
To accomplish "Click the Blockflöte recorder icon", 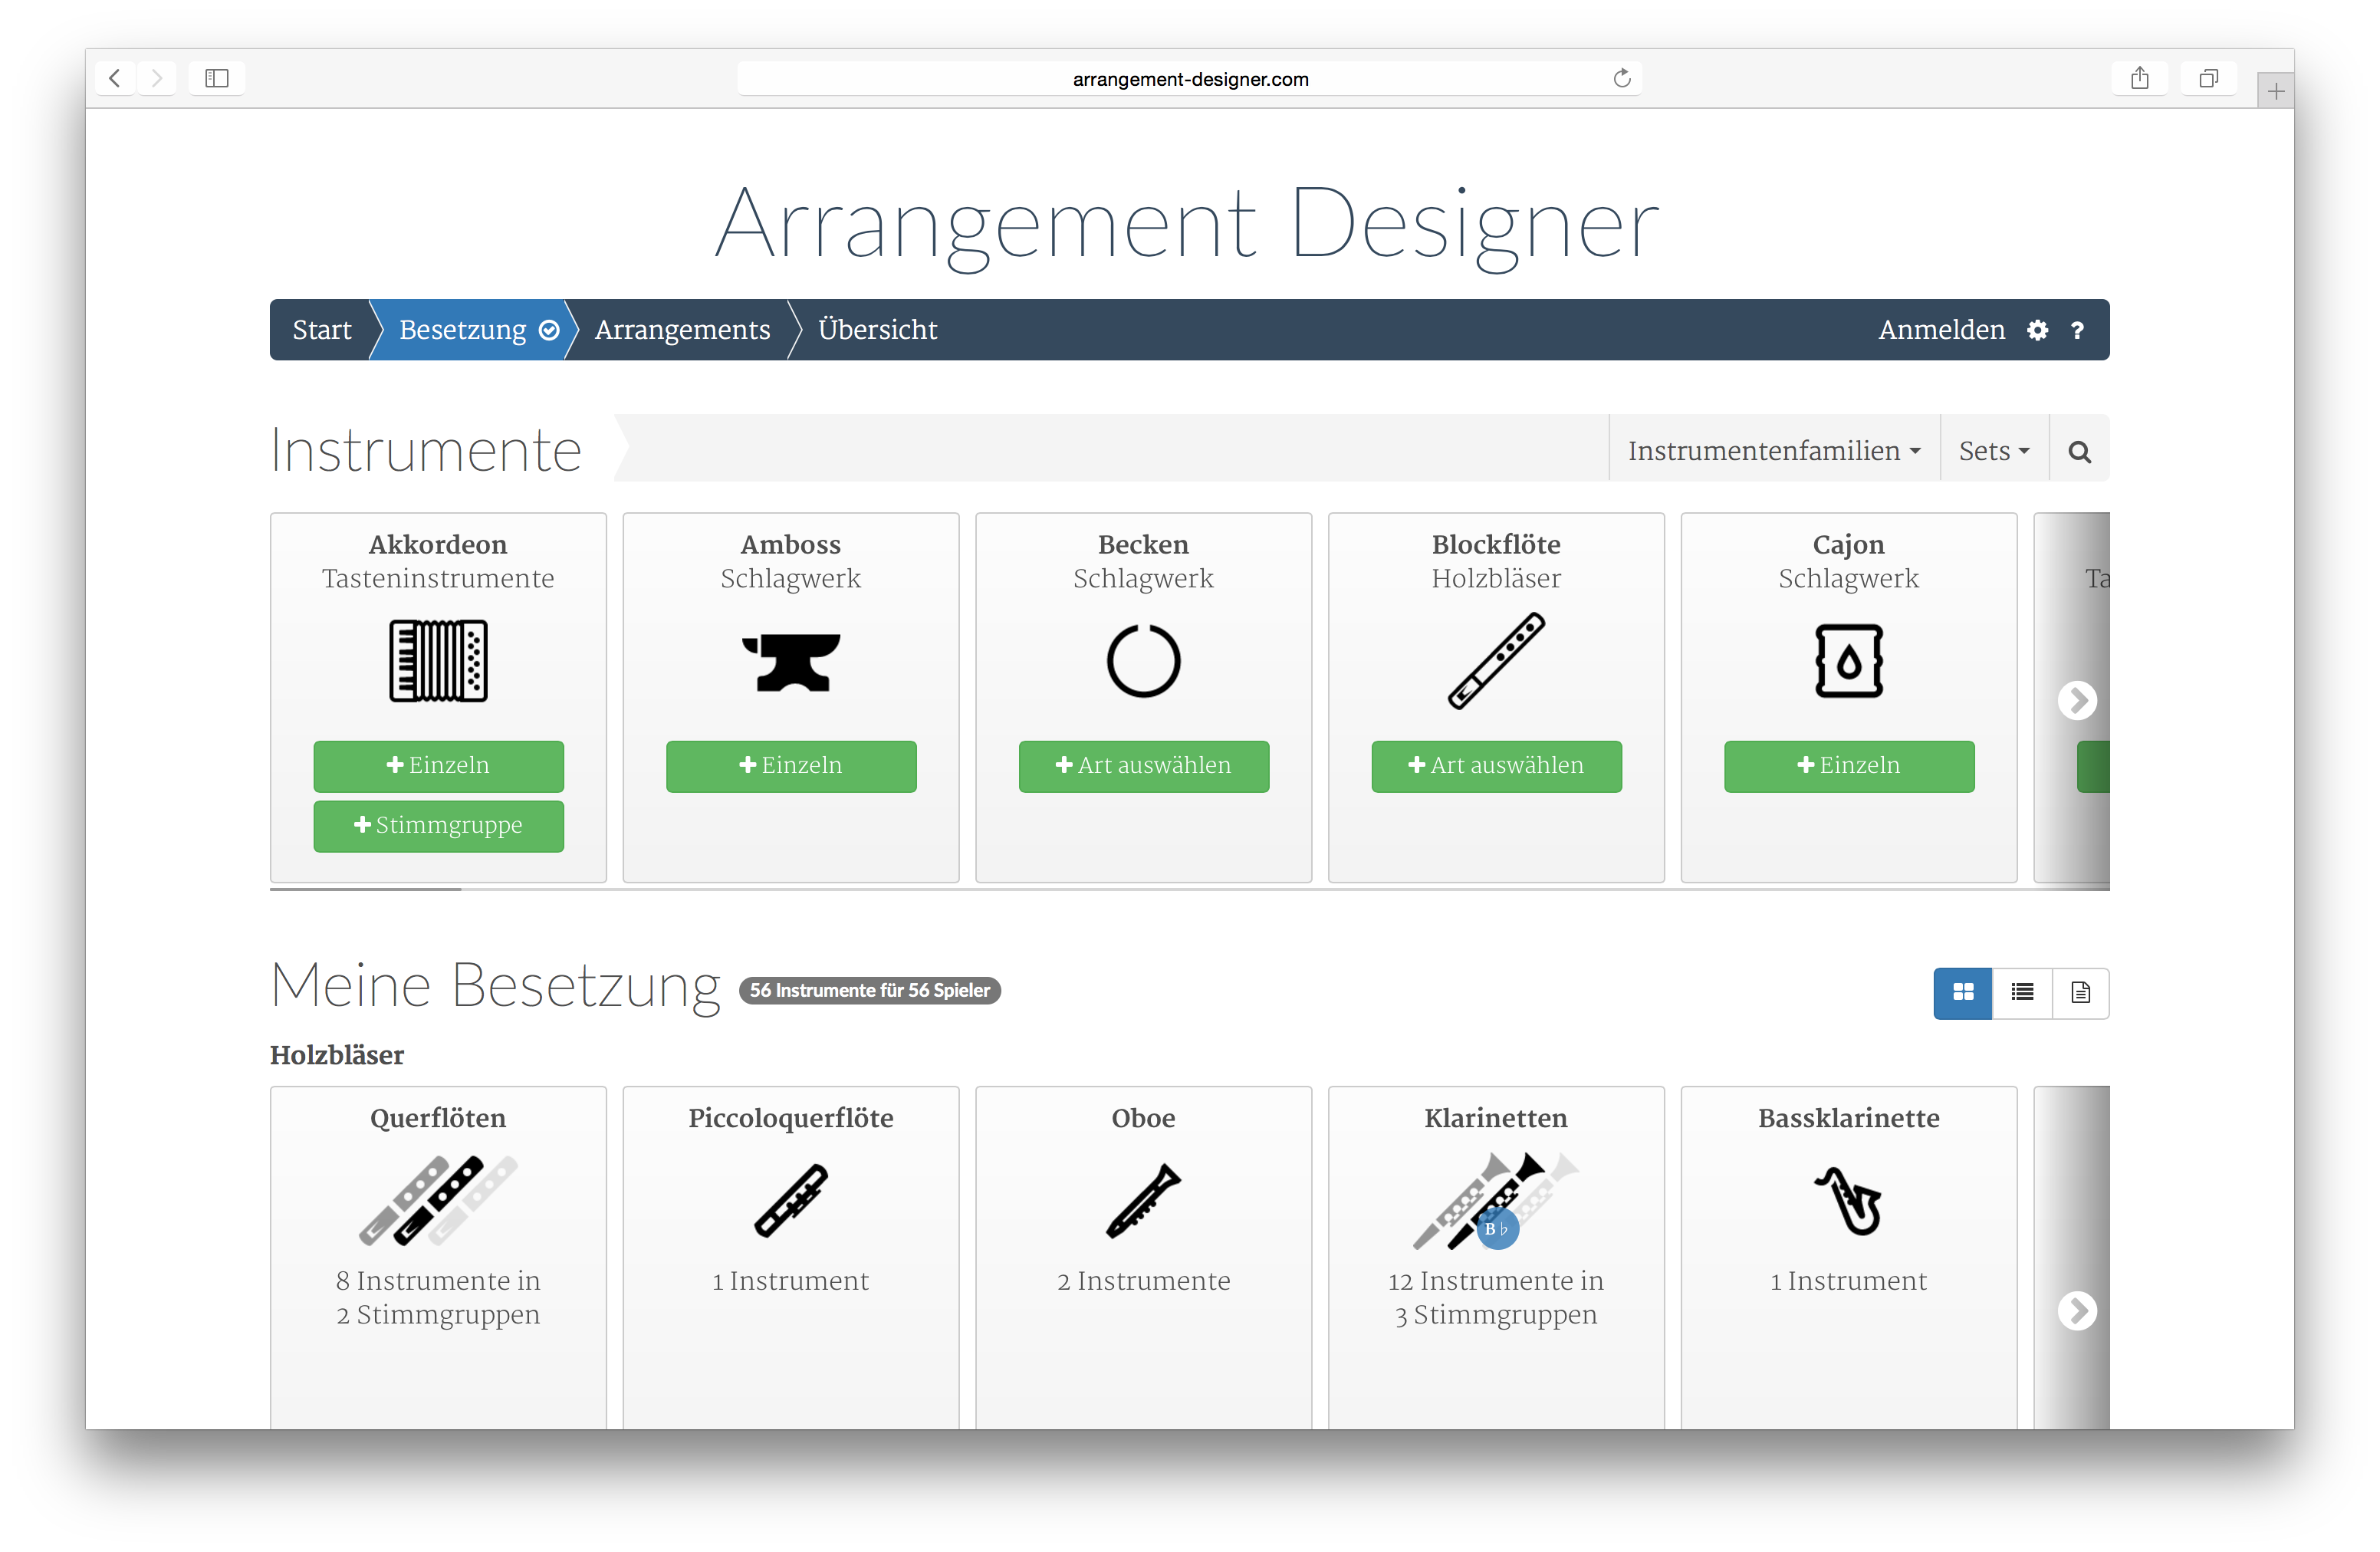I will [x=1496, y=661].
